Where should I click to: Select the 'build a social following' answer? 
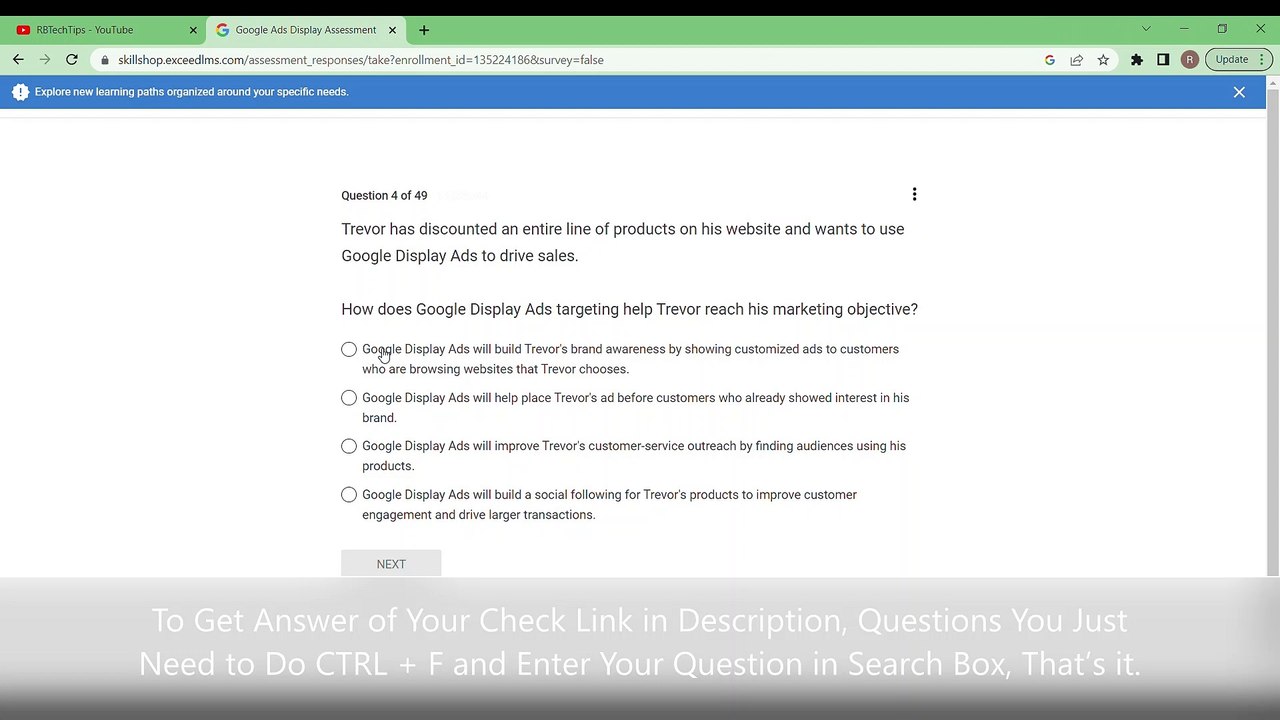click(349, 495)
